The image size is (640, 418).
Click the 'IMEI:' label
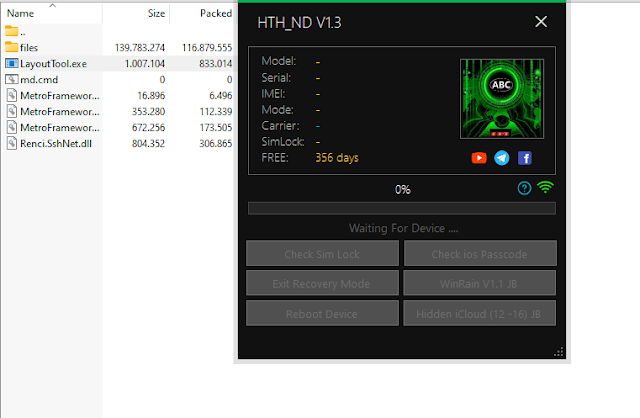pos(273,94)
